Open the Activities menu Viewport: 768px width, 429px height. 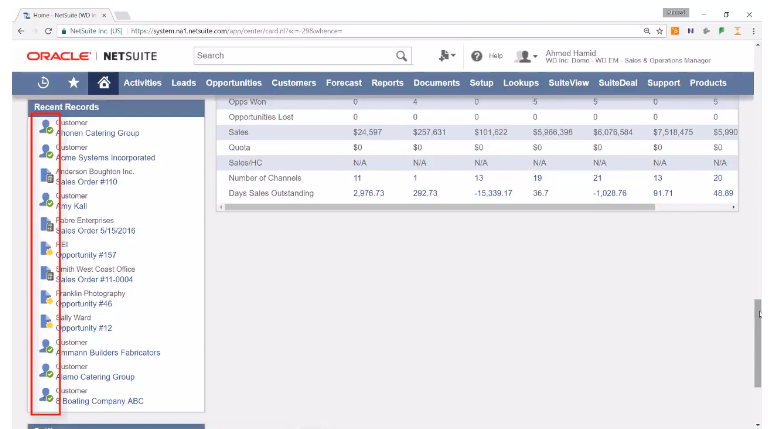click(143, 83)
